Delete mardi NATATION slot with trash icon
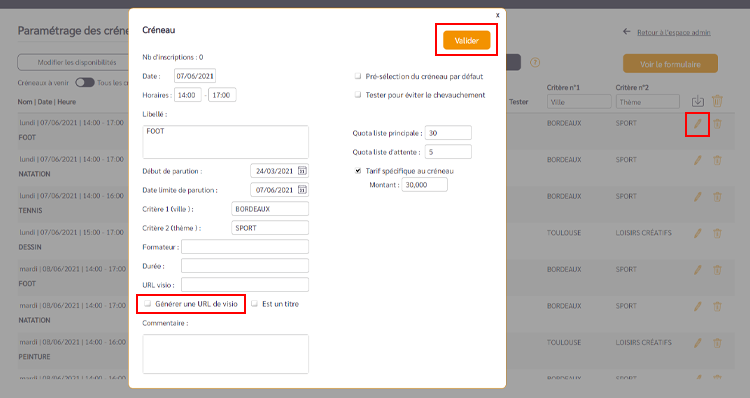 (x=717, y=306)
